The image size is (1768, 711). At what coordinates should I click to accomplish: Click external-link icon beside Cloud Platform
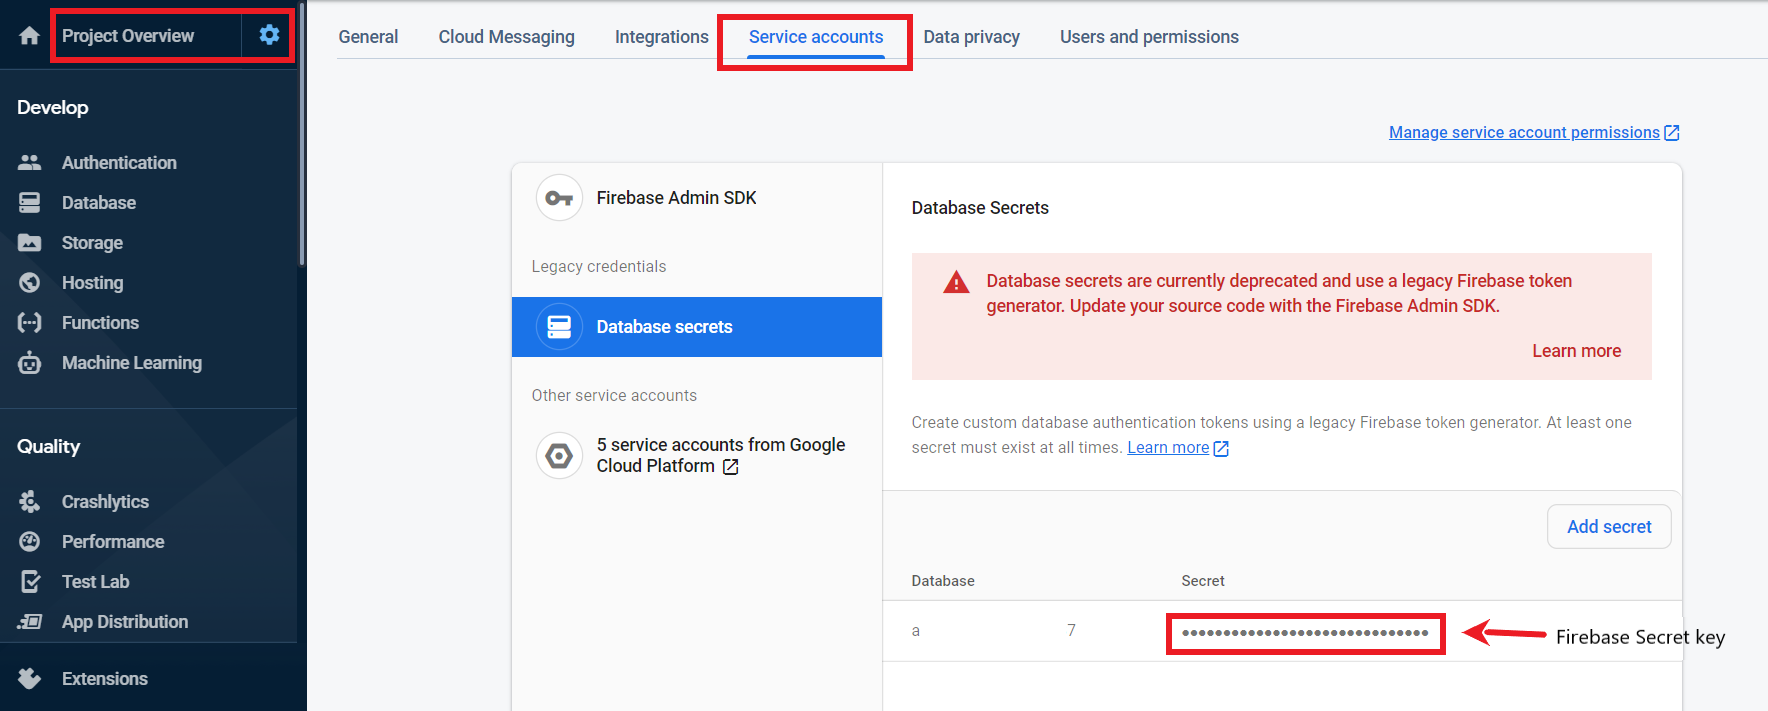point(730,467)
